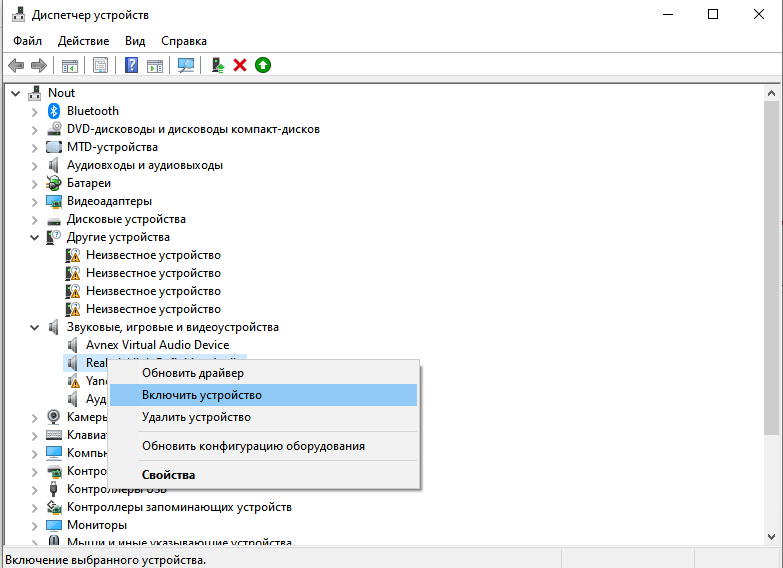Image resolution: width=783 pixels, height=568 pixels.
Task: Expand the Мониторы category chevron
Action: (x=34, y=526)
